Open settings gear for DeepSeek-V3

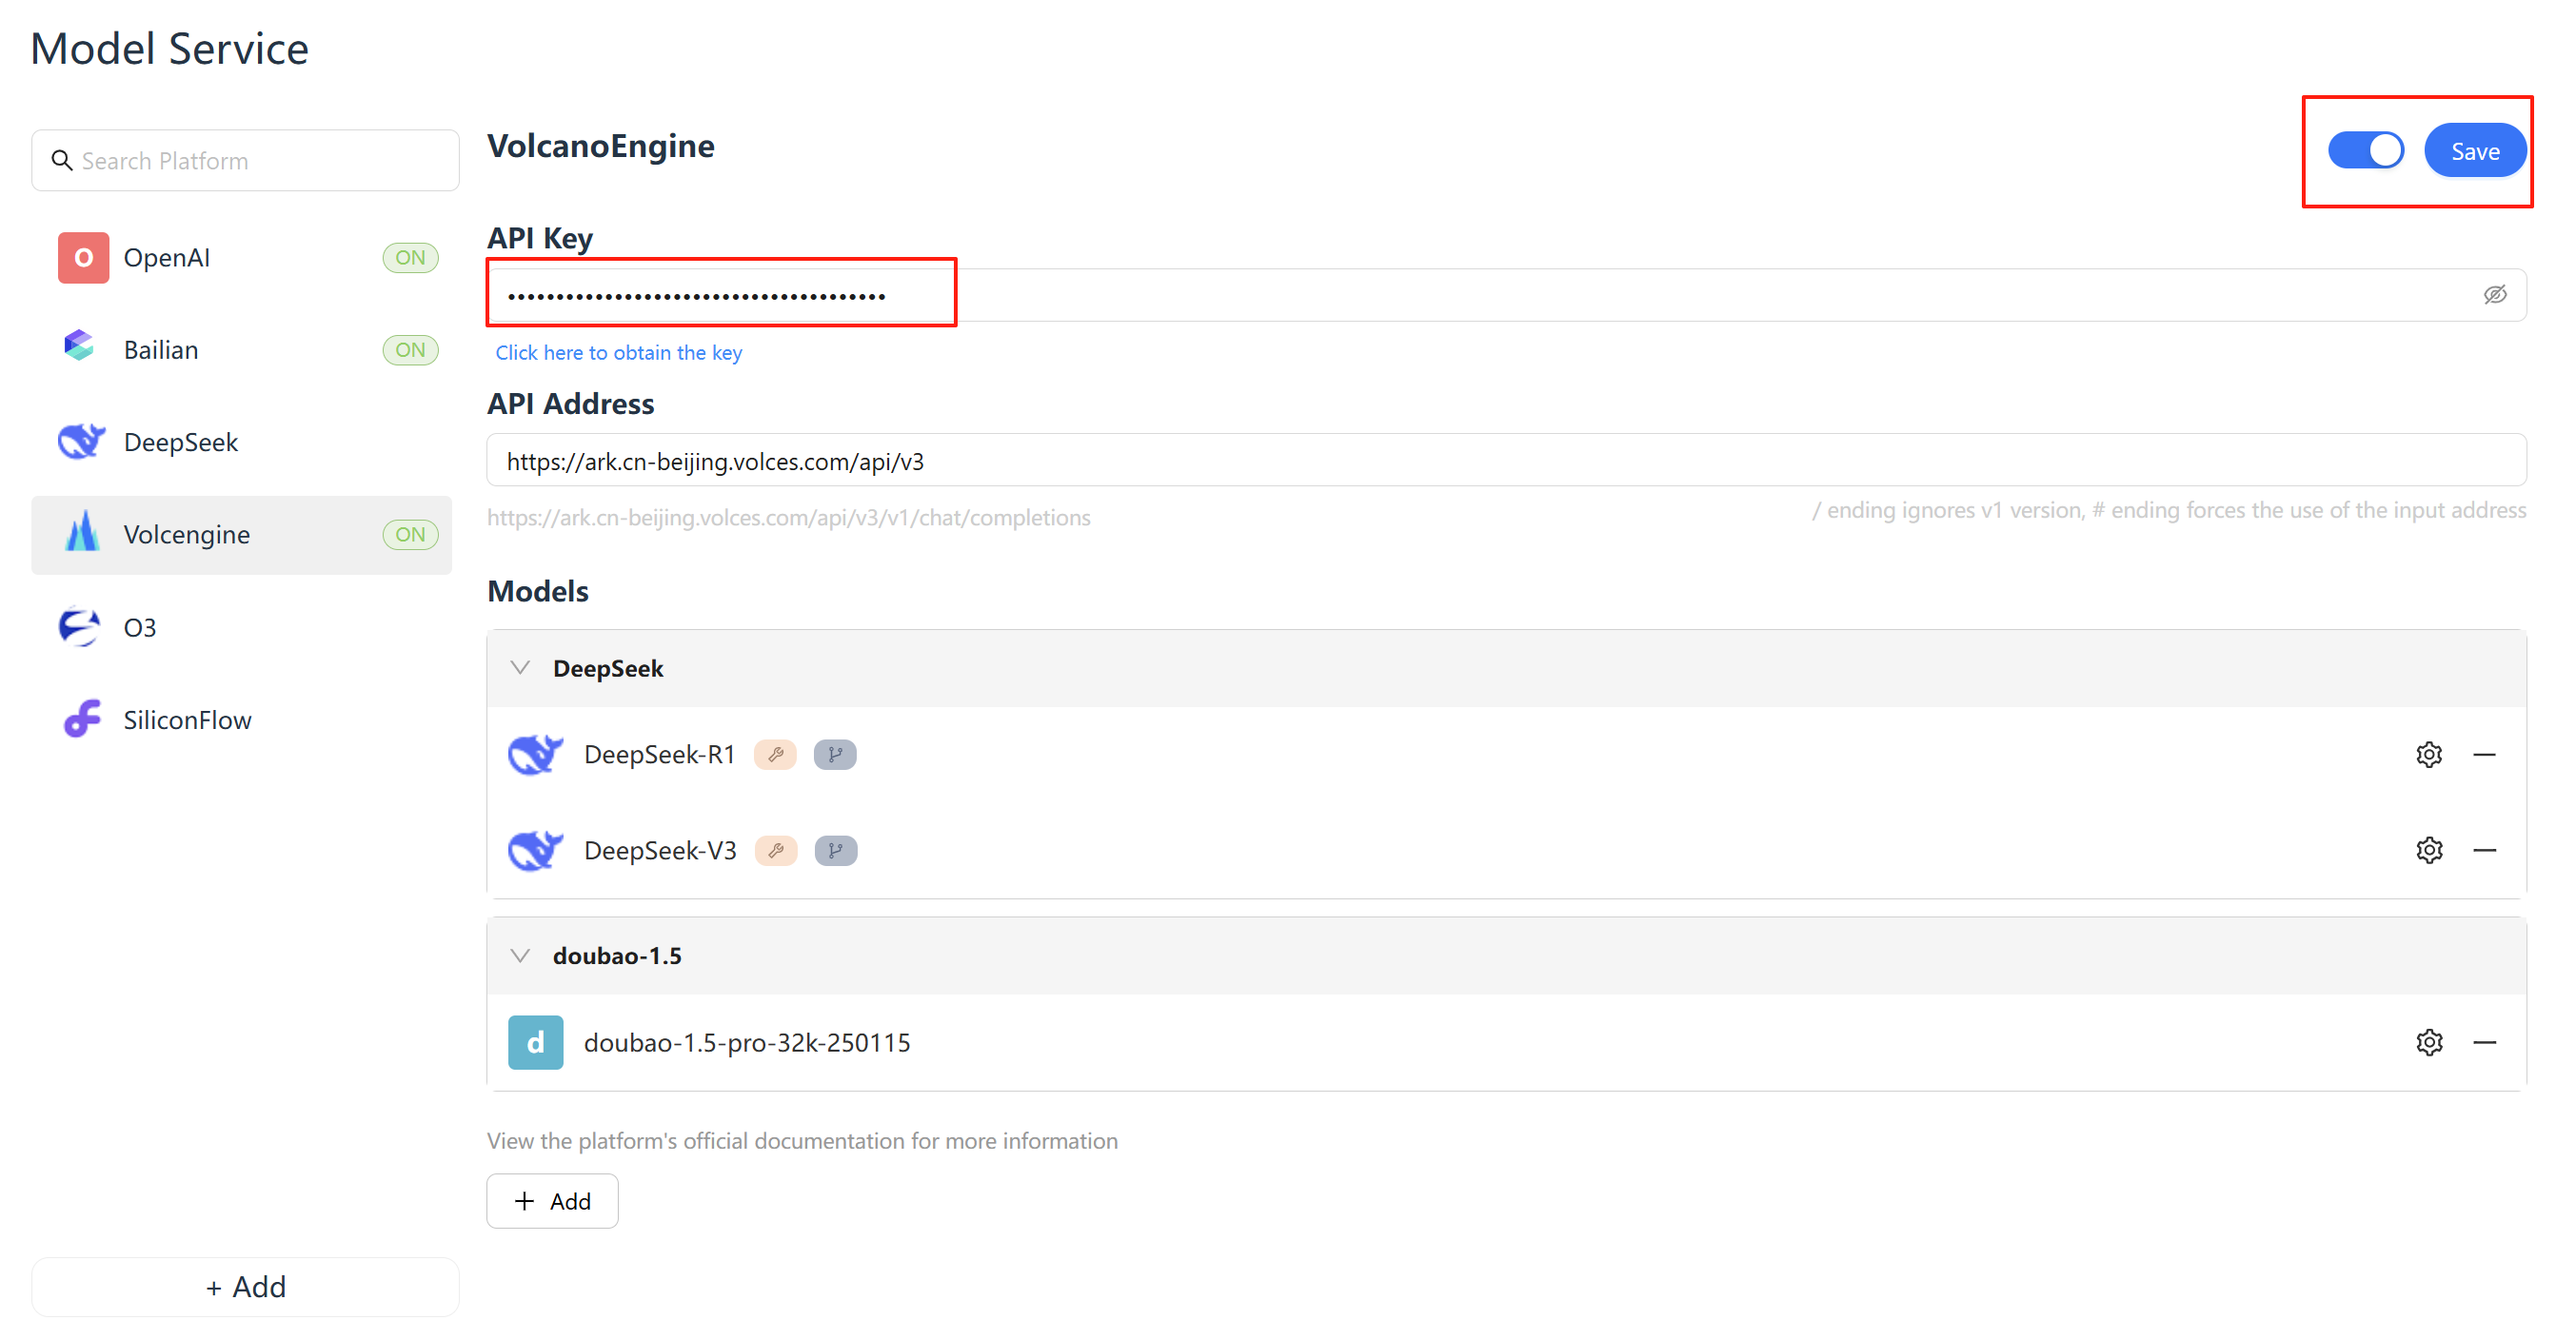click(x=2429, y=850)
